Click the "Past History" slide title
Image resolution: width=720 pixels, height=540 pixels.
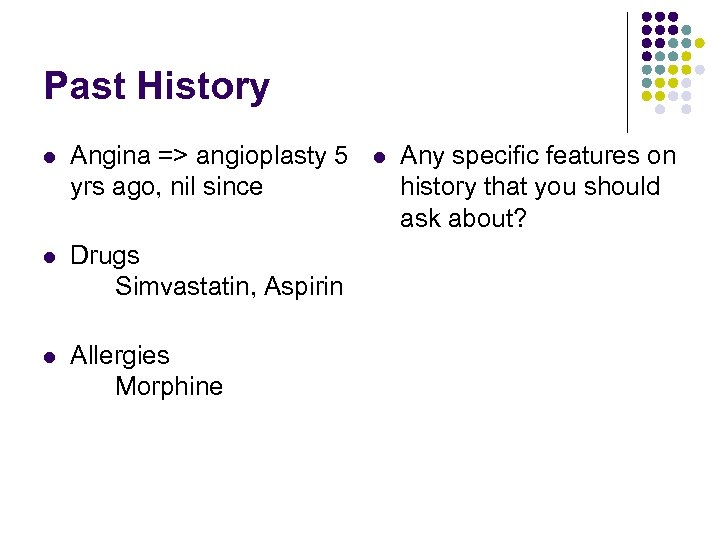tap(156, 86)
